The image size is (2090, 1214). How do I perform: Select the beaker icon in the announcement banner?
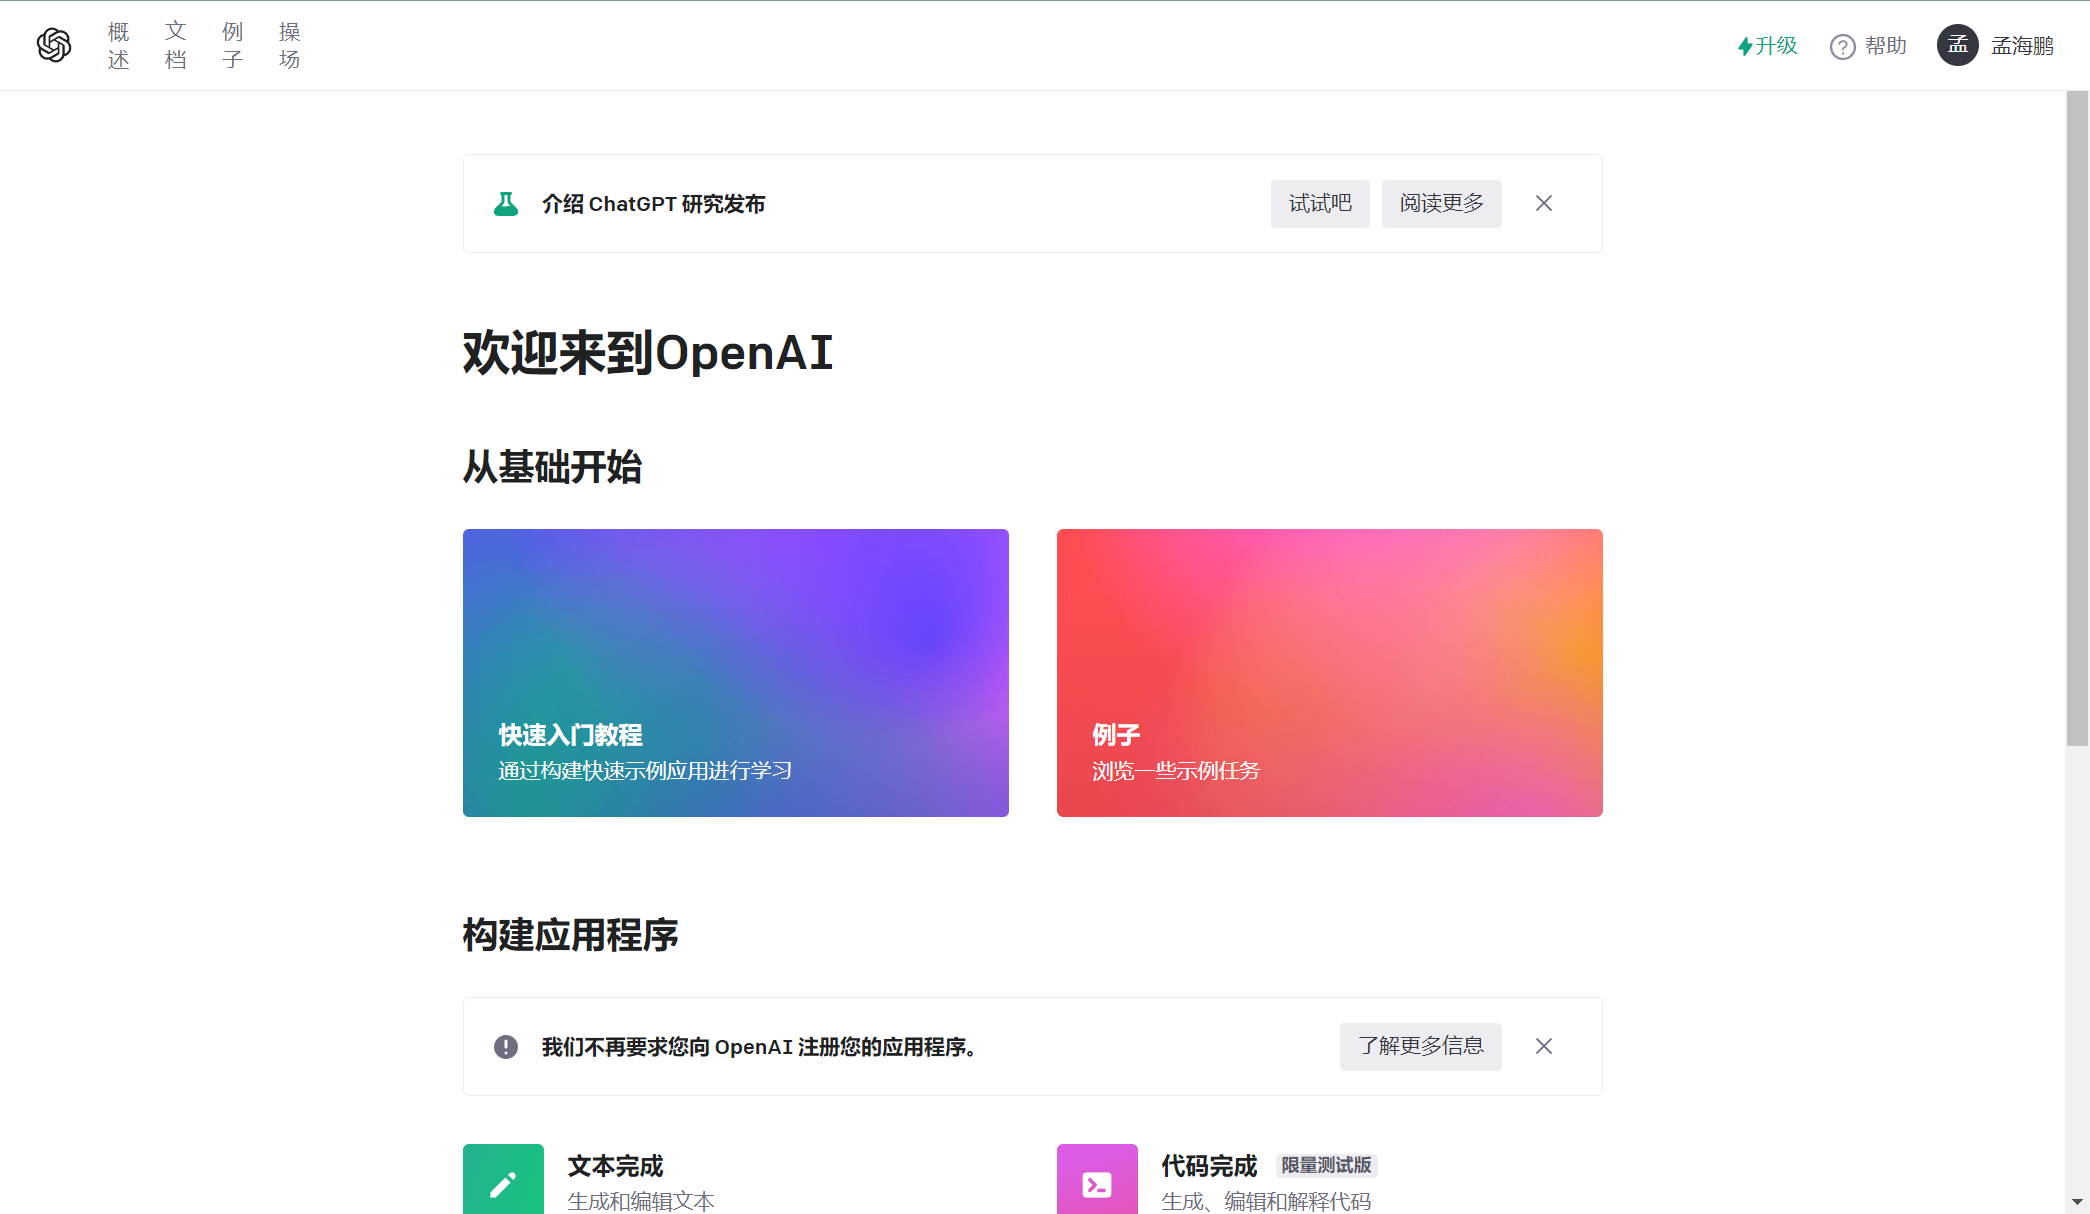coord(507,203)
